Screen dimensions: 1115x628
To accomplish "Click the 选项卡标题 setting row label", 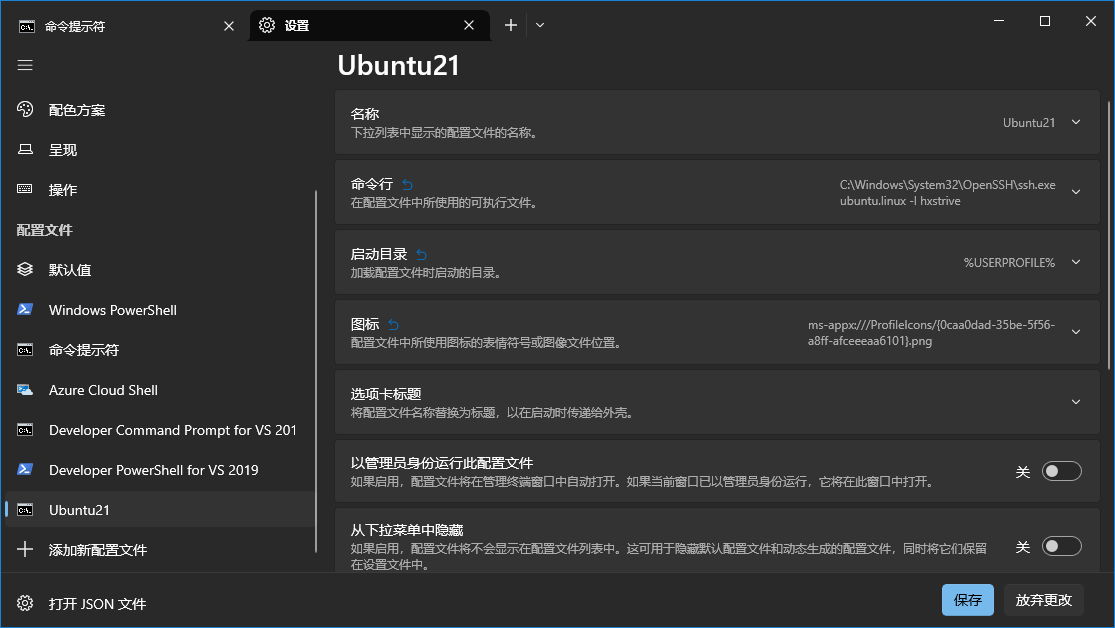I will pos(385,394).
